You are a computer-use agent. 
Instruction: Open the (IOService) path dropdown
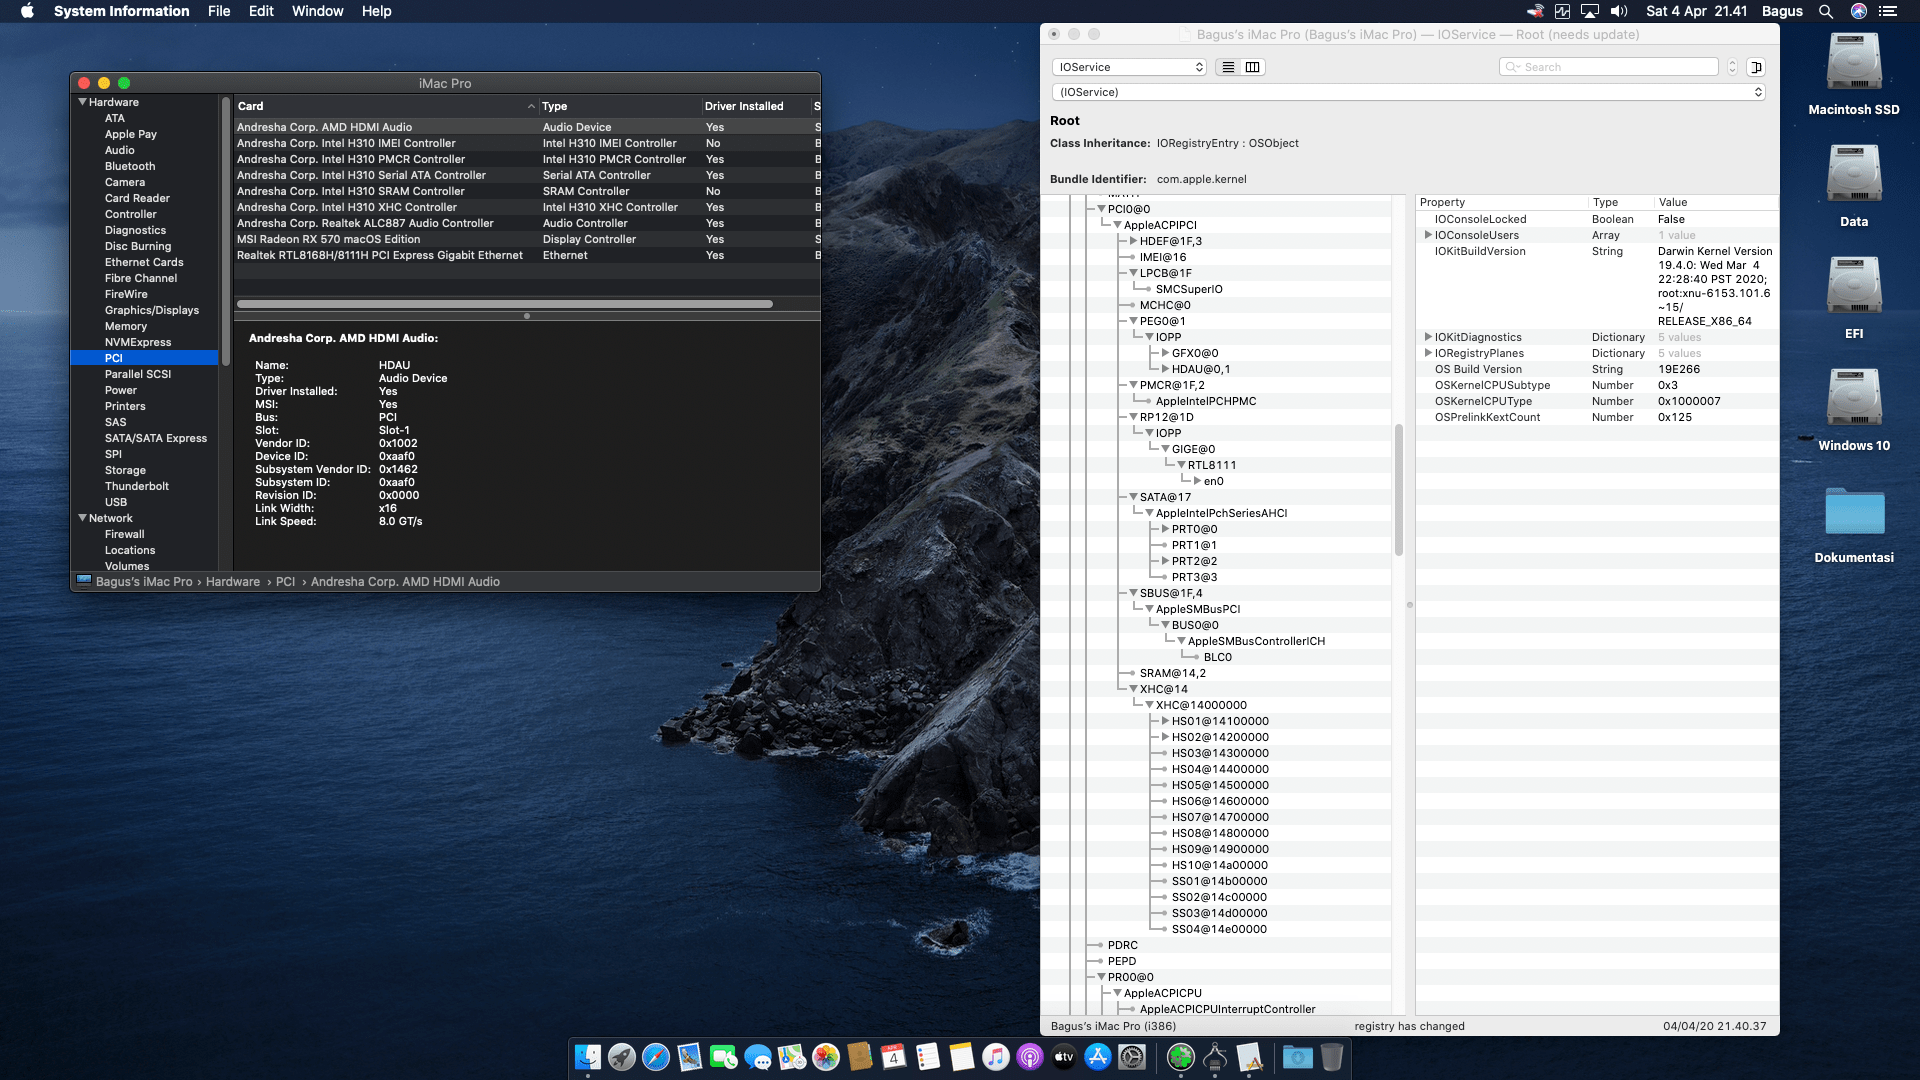pos(1408,92)
